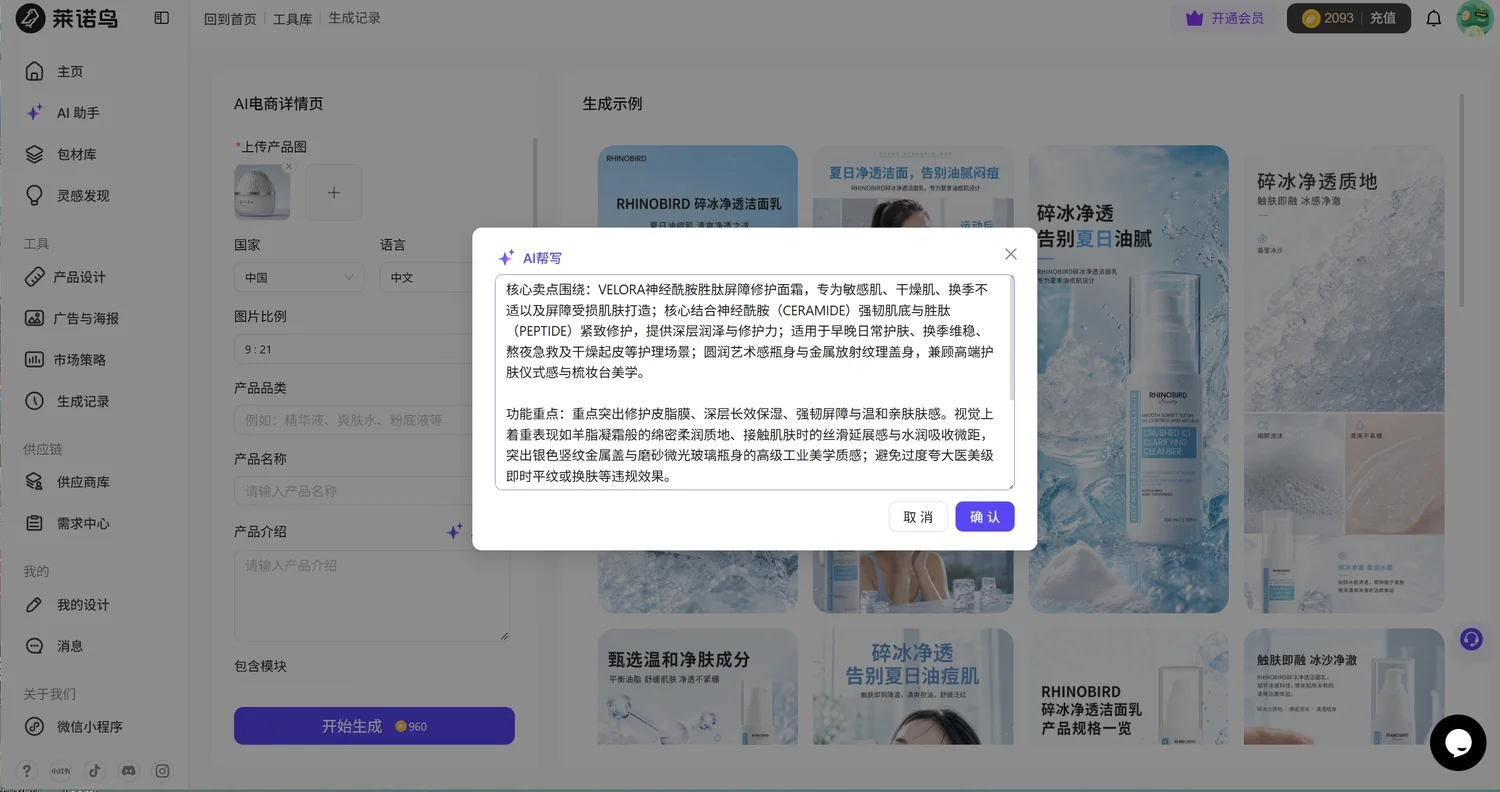
Task: Click the 取消 button in the dialog
Action: tap(918, 517)
